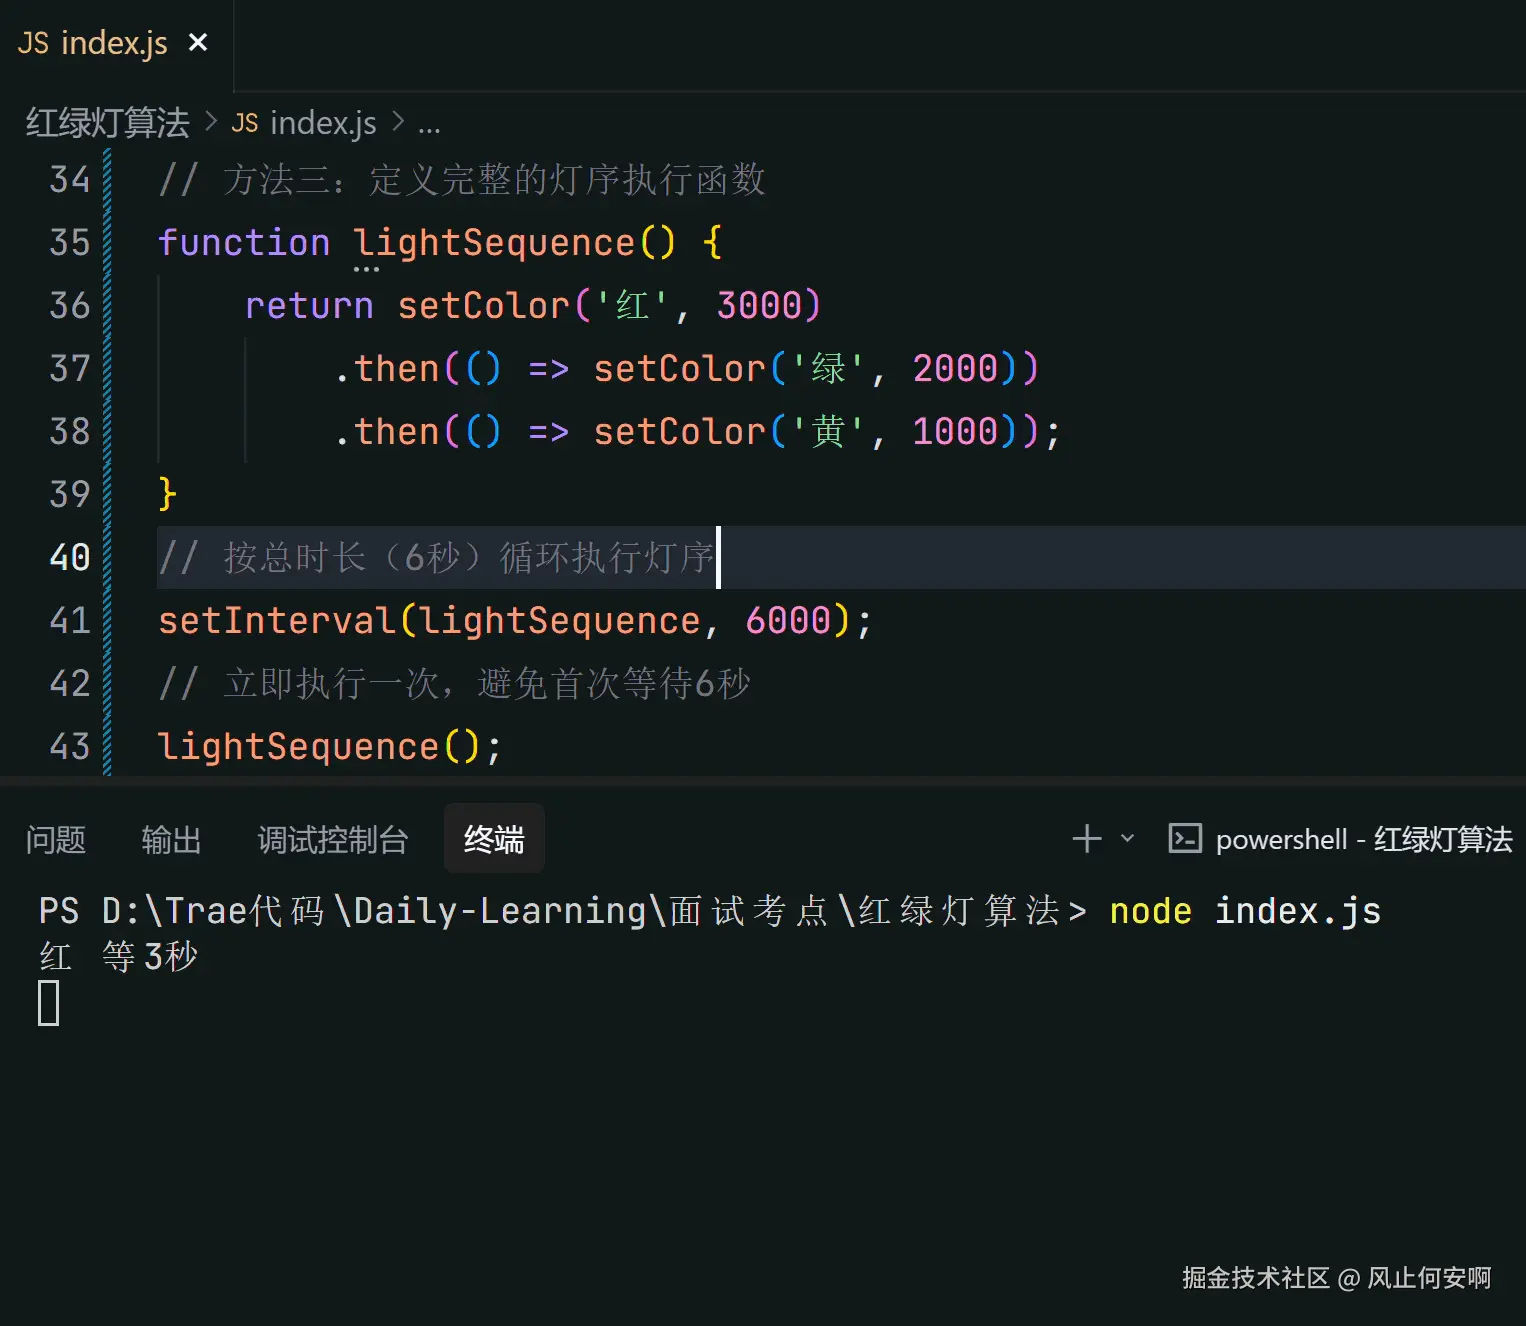
Task: Switch to the 输出 panel tab
Action: point(172,839)
